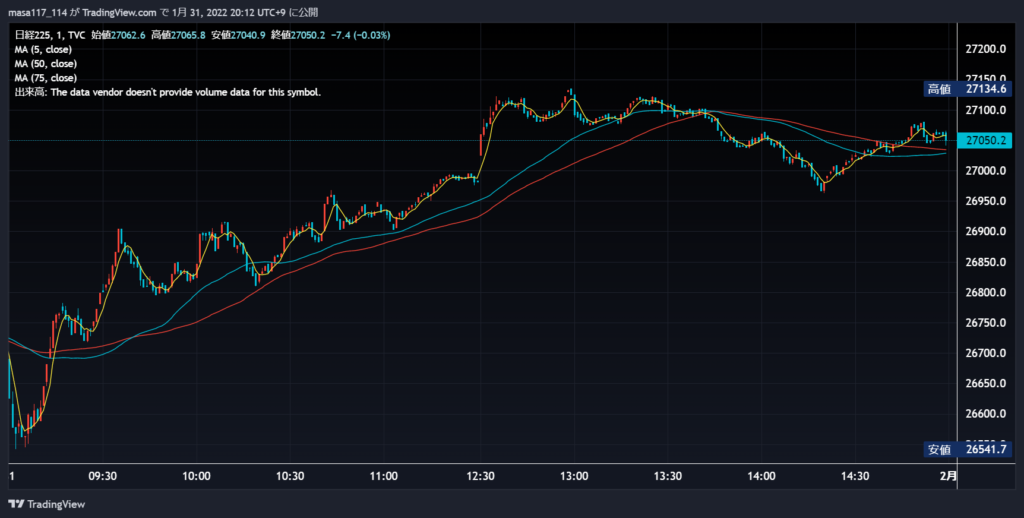Click the 26650.0 price axis label
1024x518 pixels.
[985, 383]
